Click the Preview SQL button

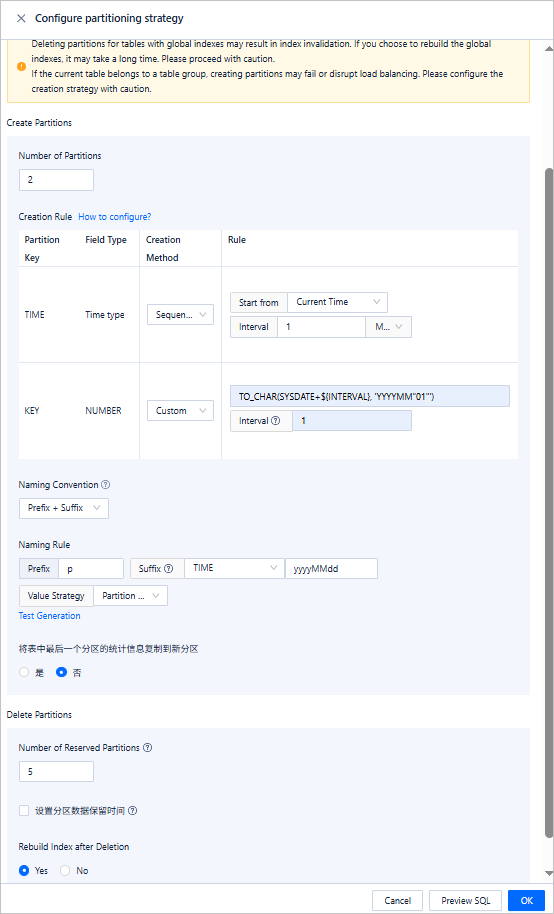[x=465, y=901]
